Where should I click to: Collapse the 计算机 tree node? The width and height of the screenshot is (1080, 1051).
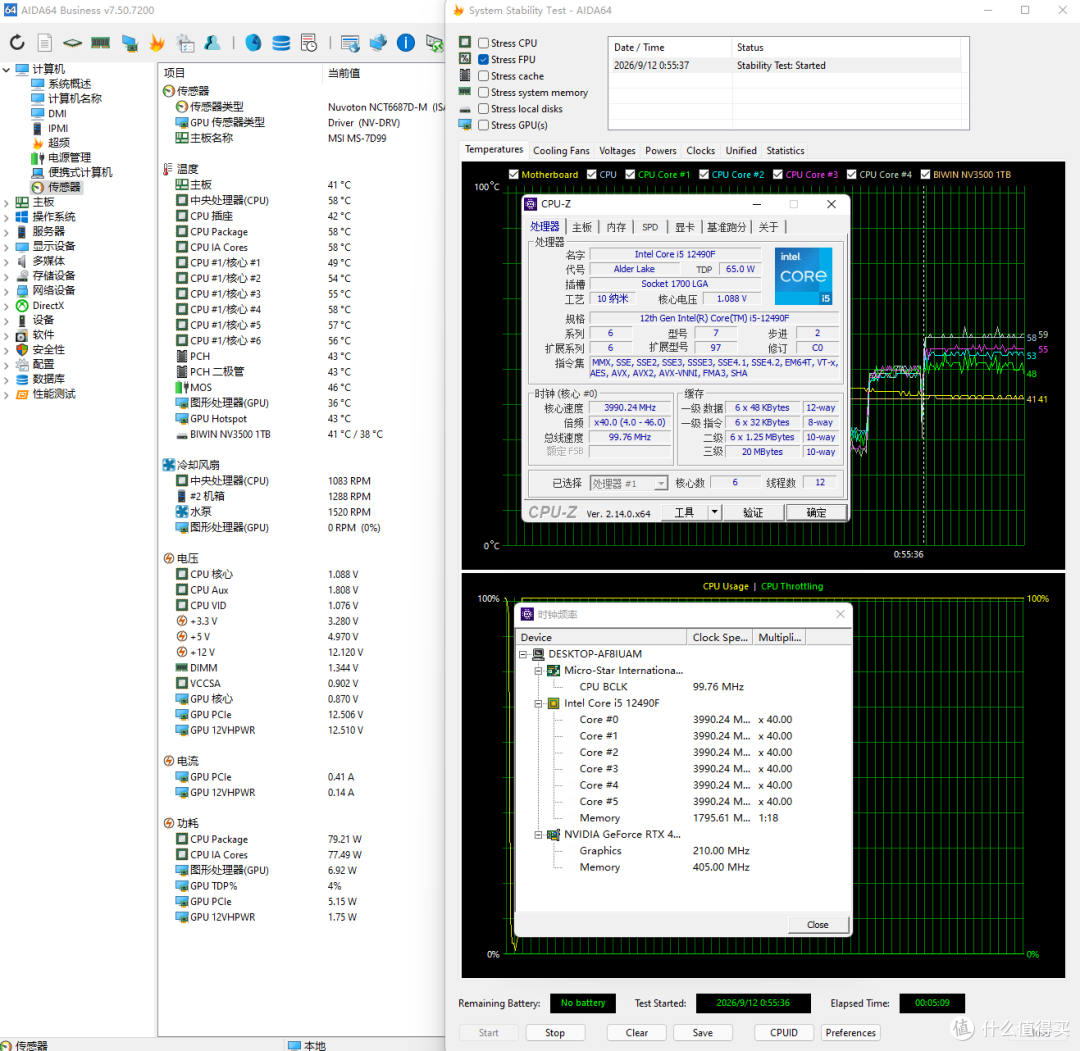click(x=6, y=69)
